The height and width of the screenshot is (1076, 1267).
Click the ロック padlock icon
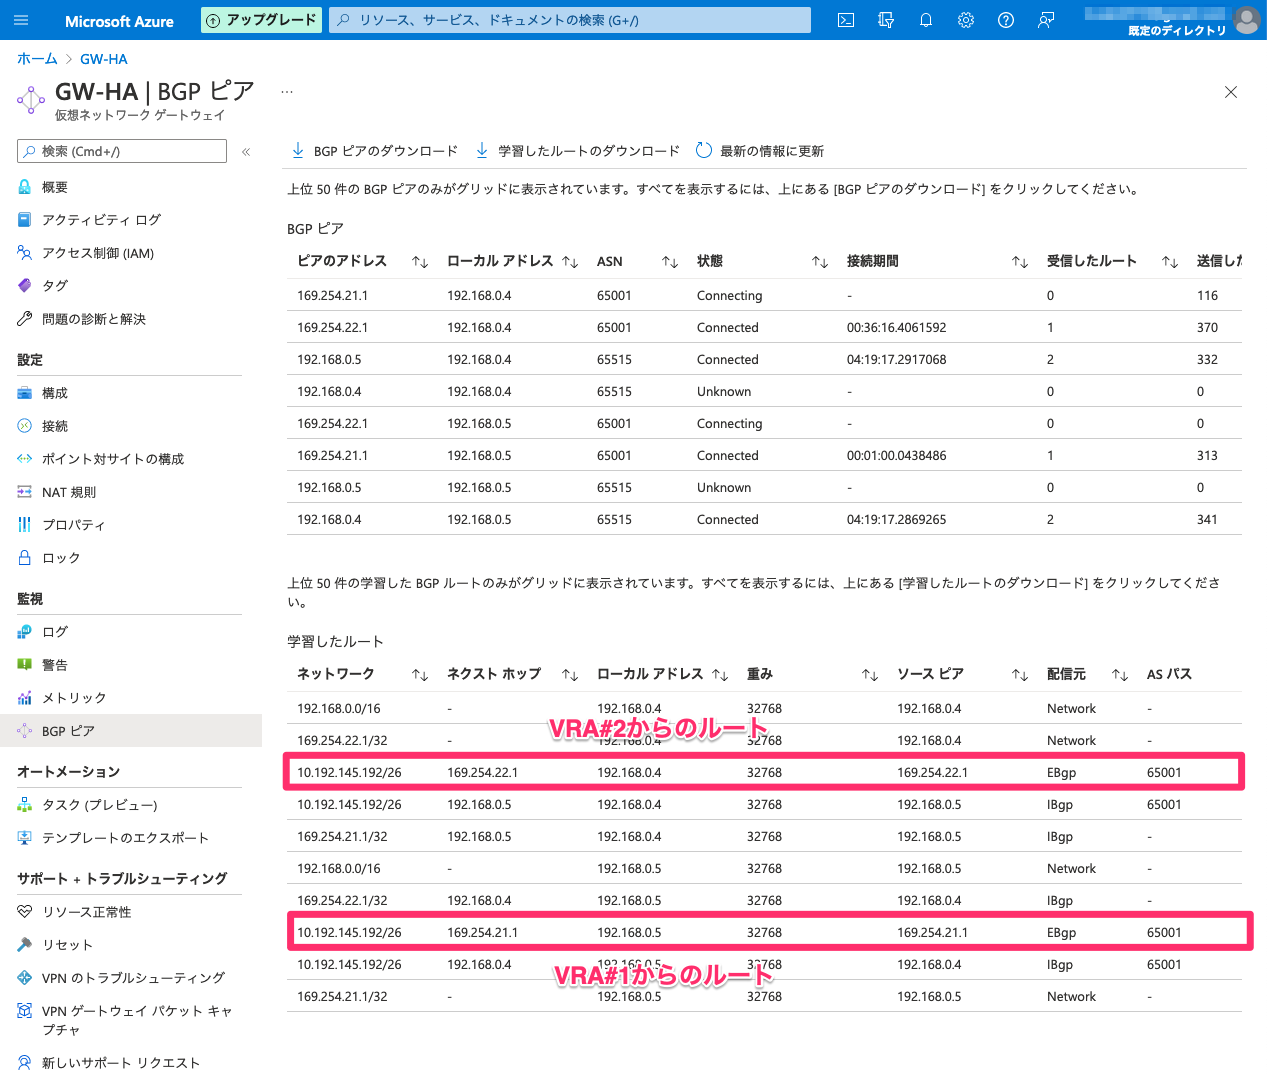pyautogui.click(x=25, y=558)
